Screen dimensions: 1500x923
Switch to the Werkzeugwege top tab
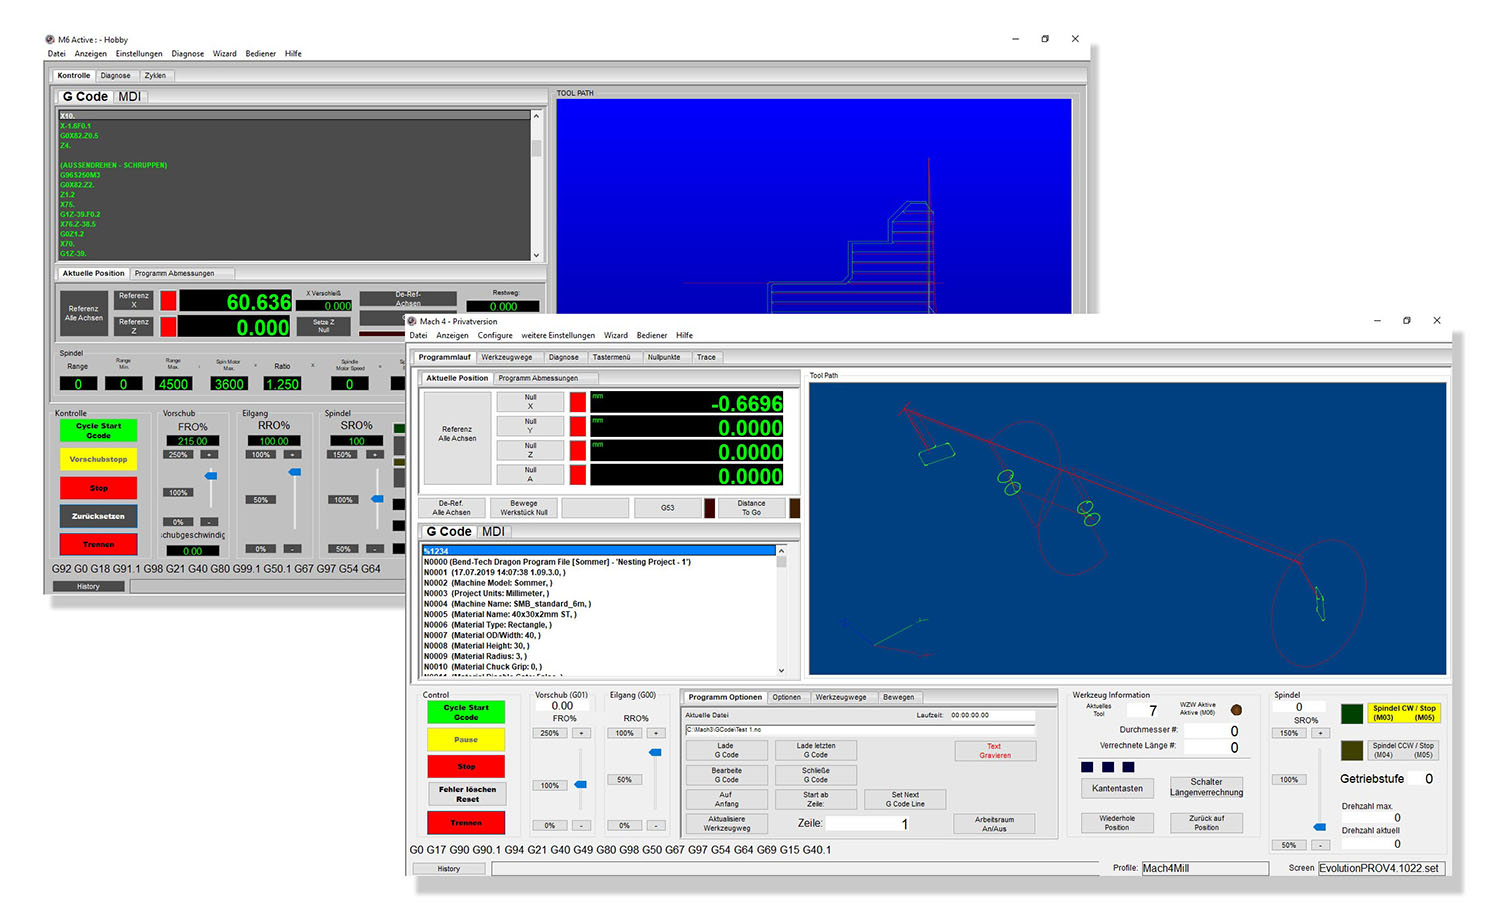(x=507, y=357)
